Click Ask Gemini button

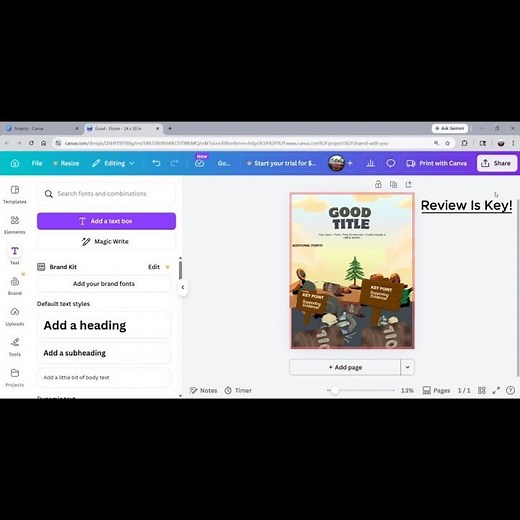(x=450, y=128)
